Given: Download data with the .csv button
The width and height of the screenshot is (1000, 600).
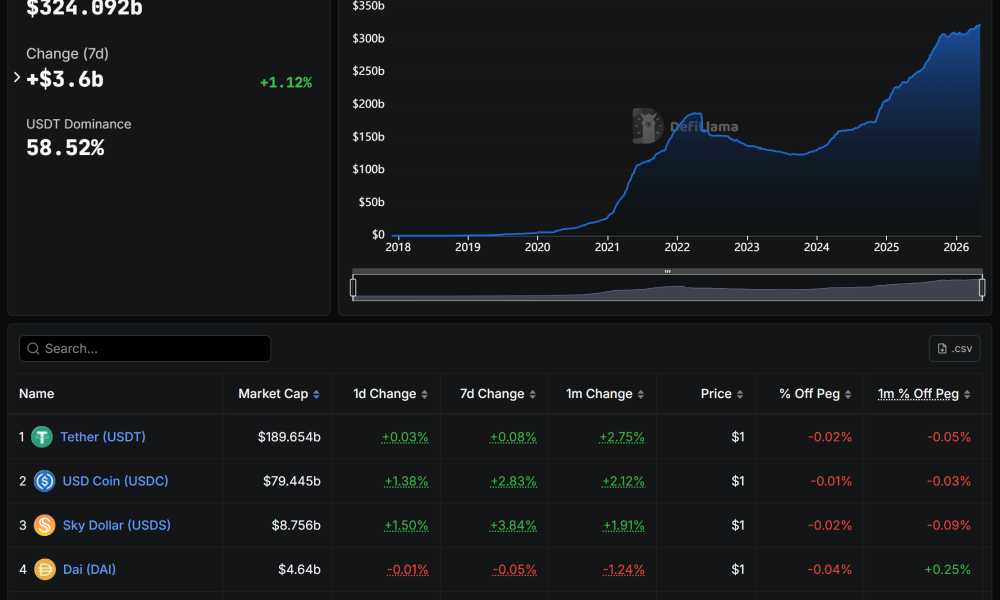Looking at the screenshot, I should click(955, 349).
